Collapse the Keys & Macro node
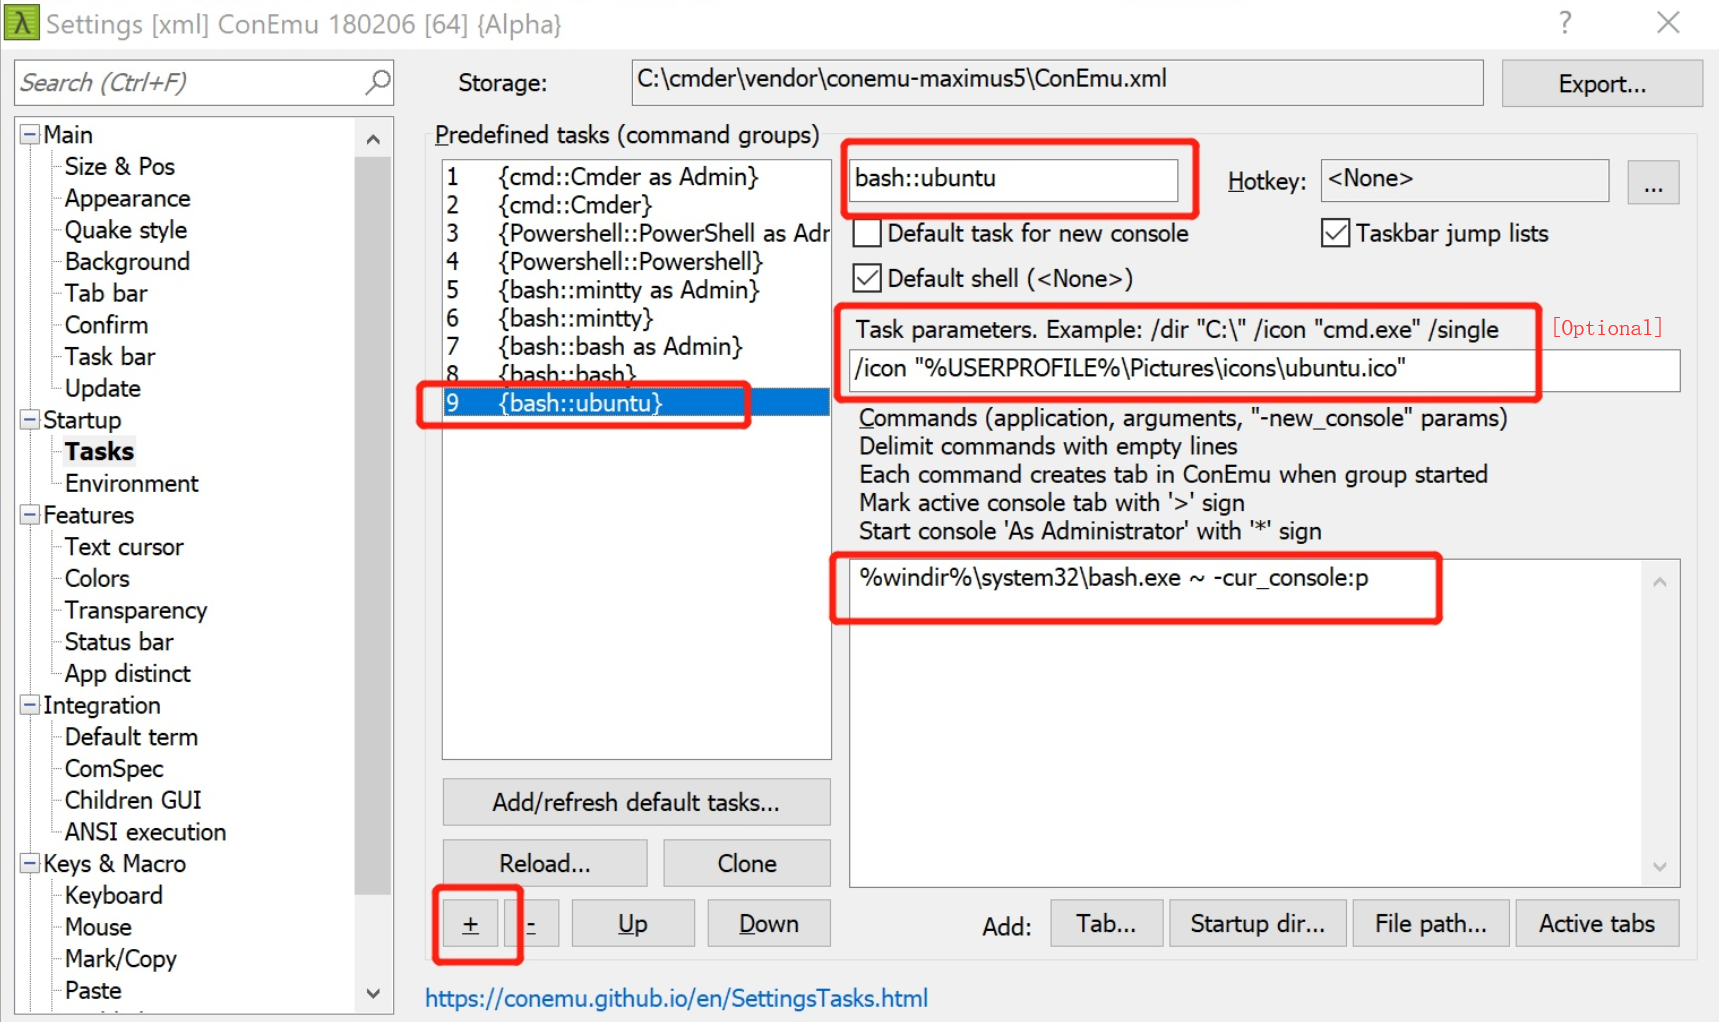The width and height of the screenshot is (1719, 1022). point(30,862)
